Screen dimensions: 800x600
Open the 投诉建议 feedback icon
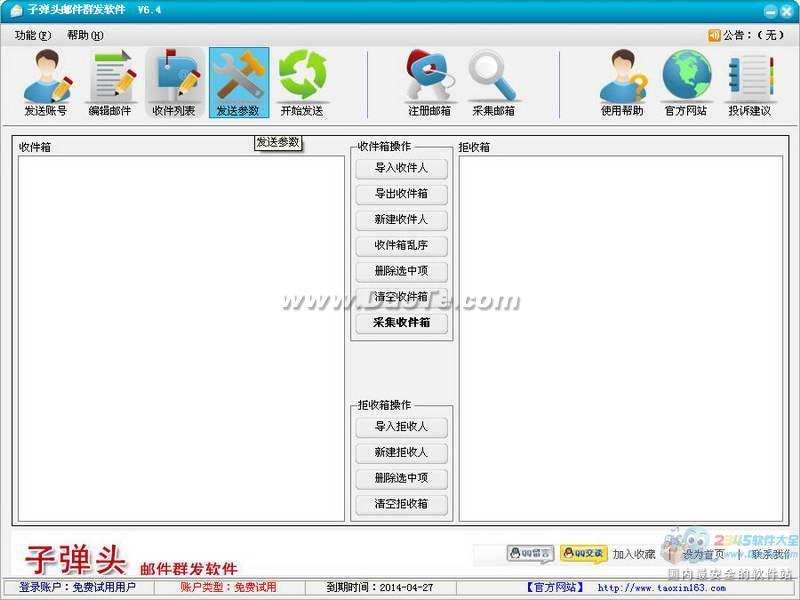749,83
